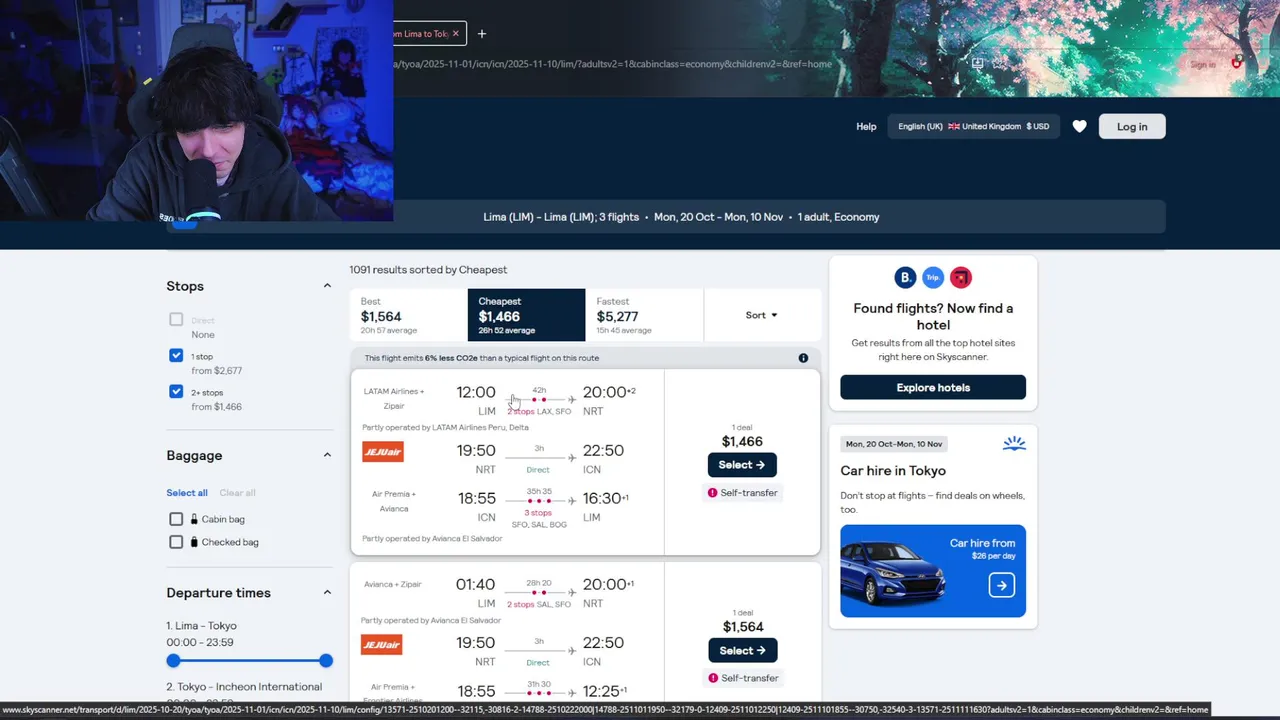Click the Trip.com hotel partner icon
Viewport: 1280px width, 720px height.
(933, 277)
